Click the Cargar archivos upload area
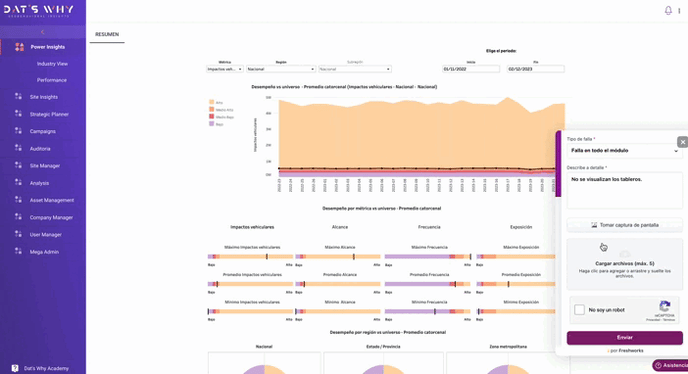Screen dimensions: 688x374 tap(624, 264)
